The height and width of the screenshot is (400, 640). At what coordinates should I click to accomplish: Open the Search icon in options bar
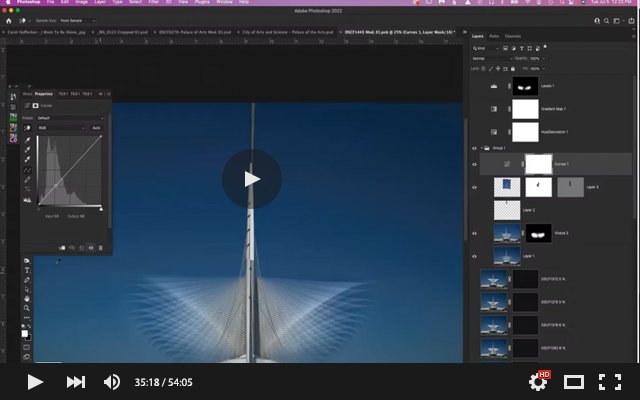tap(607, 21)
